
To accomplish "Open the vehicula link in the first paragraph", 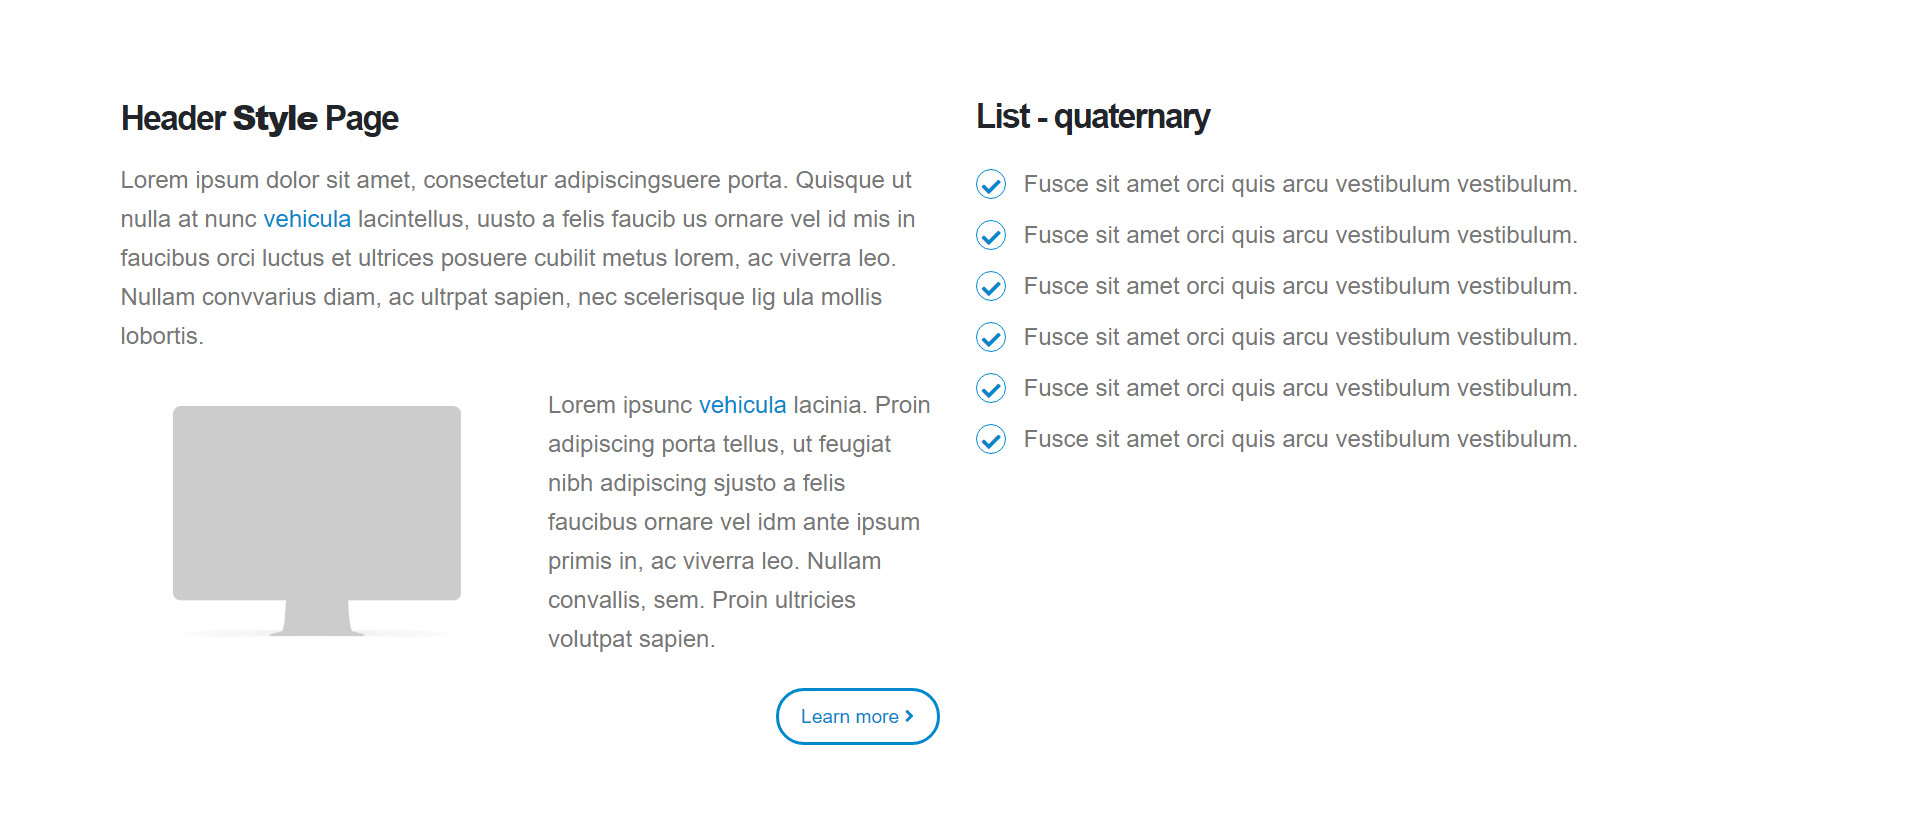I will pos(307,219).
